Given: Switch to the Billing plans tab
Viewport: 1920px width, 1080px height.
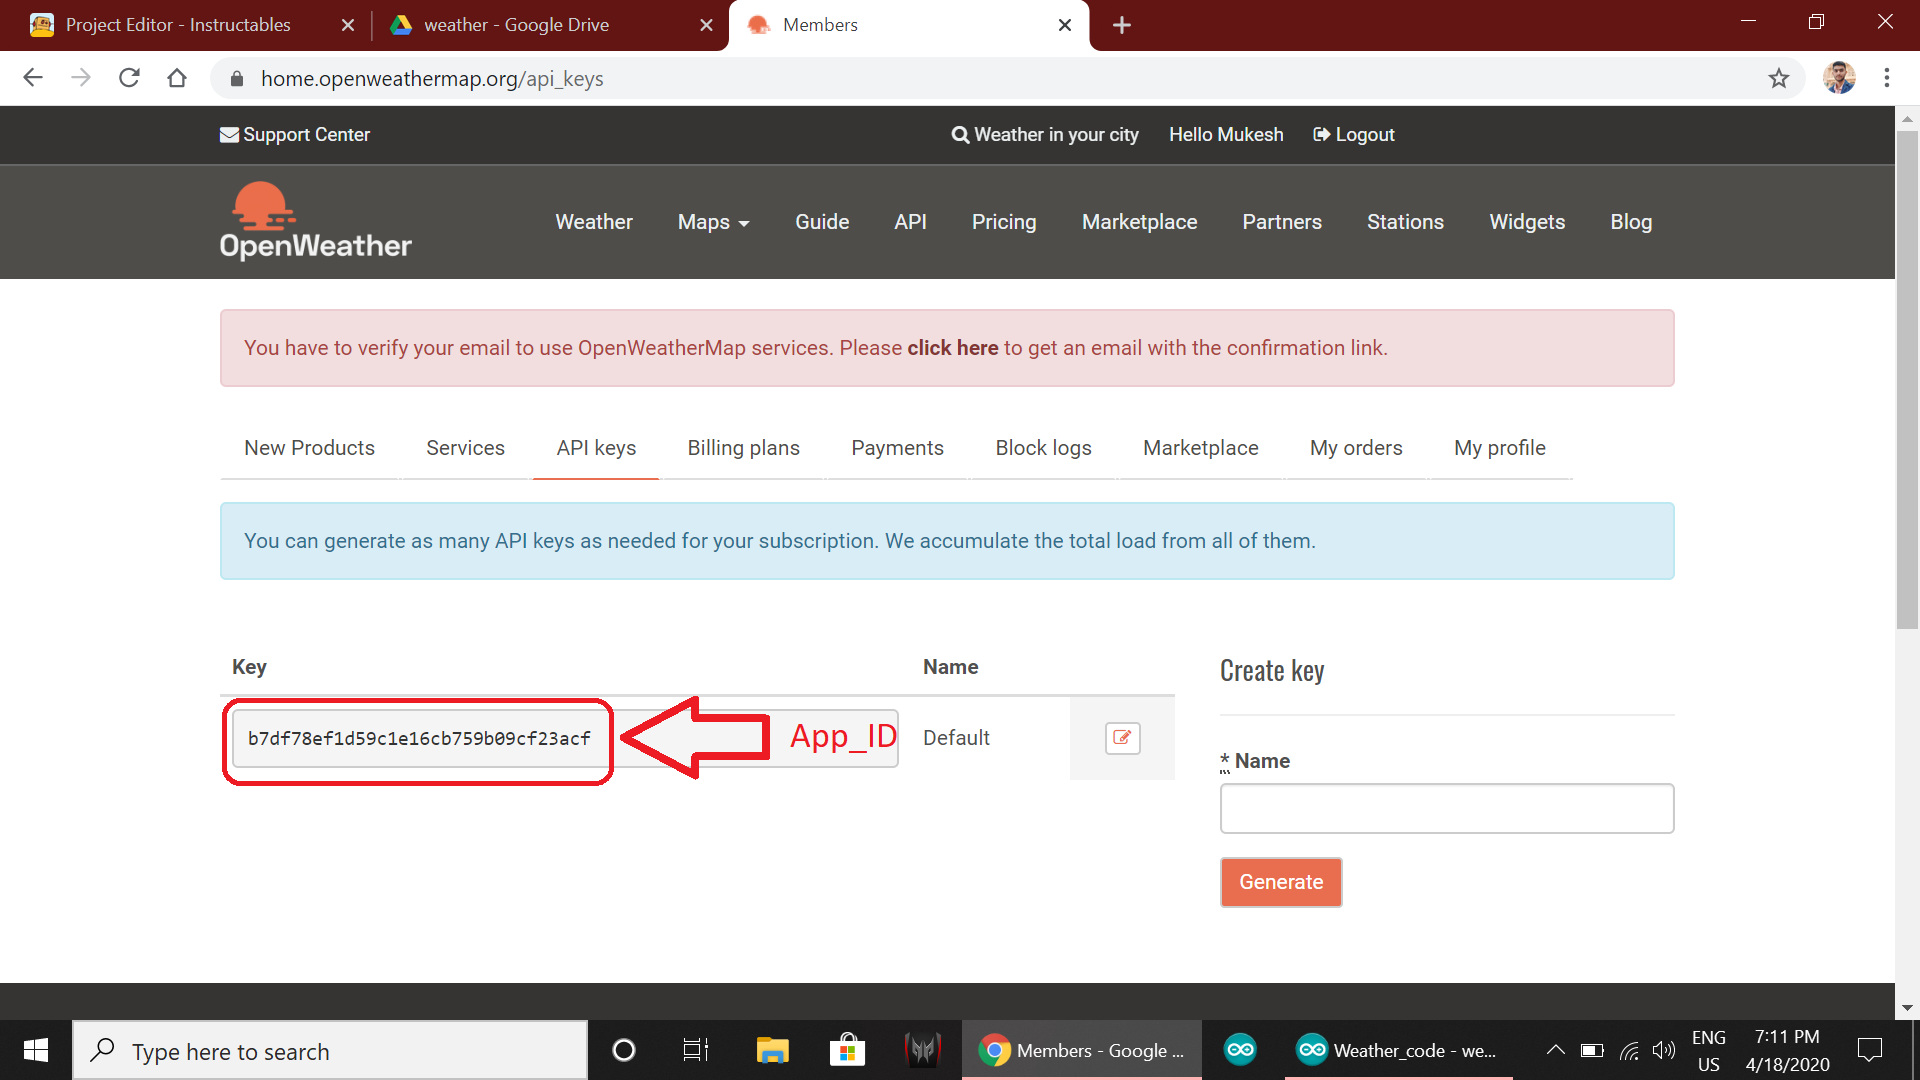Looking at the screenshot, I should (743, 448).
